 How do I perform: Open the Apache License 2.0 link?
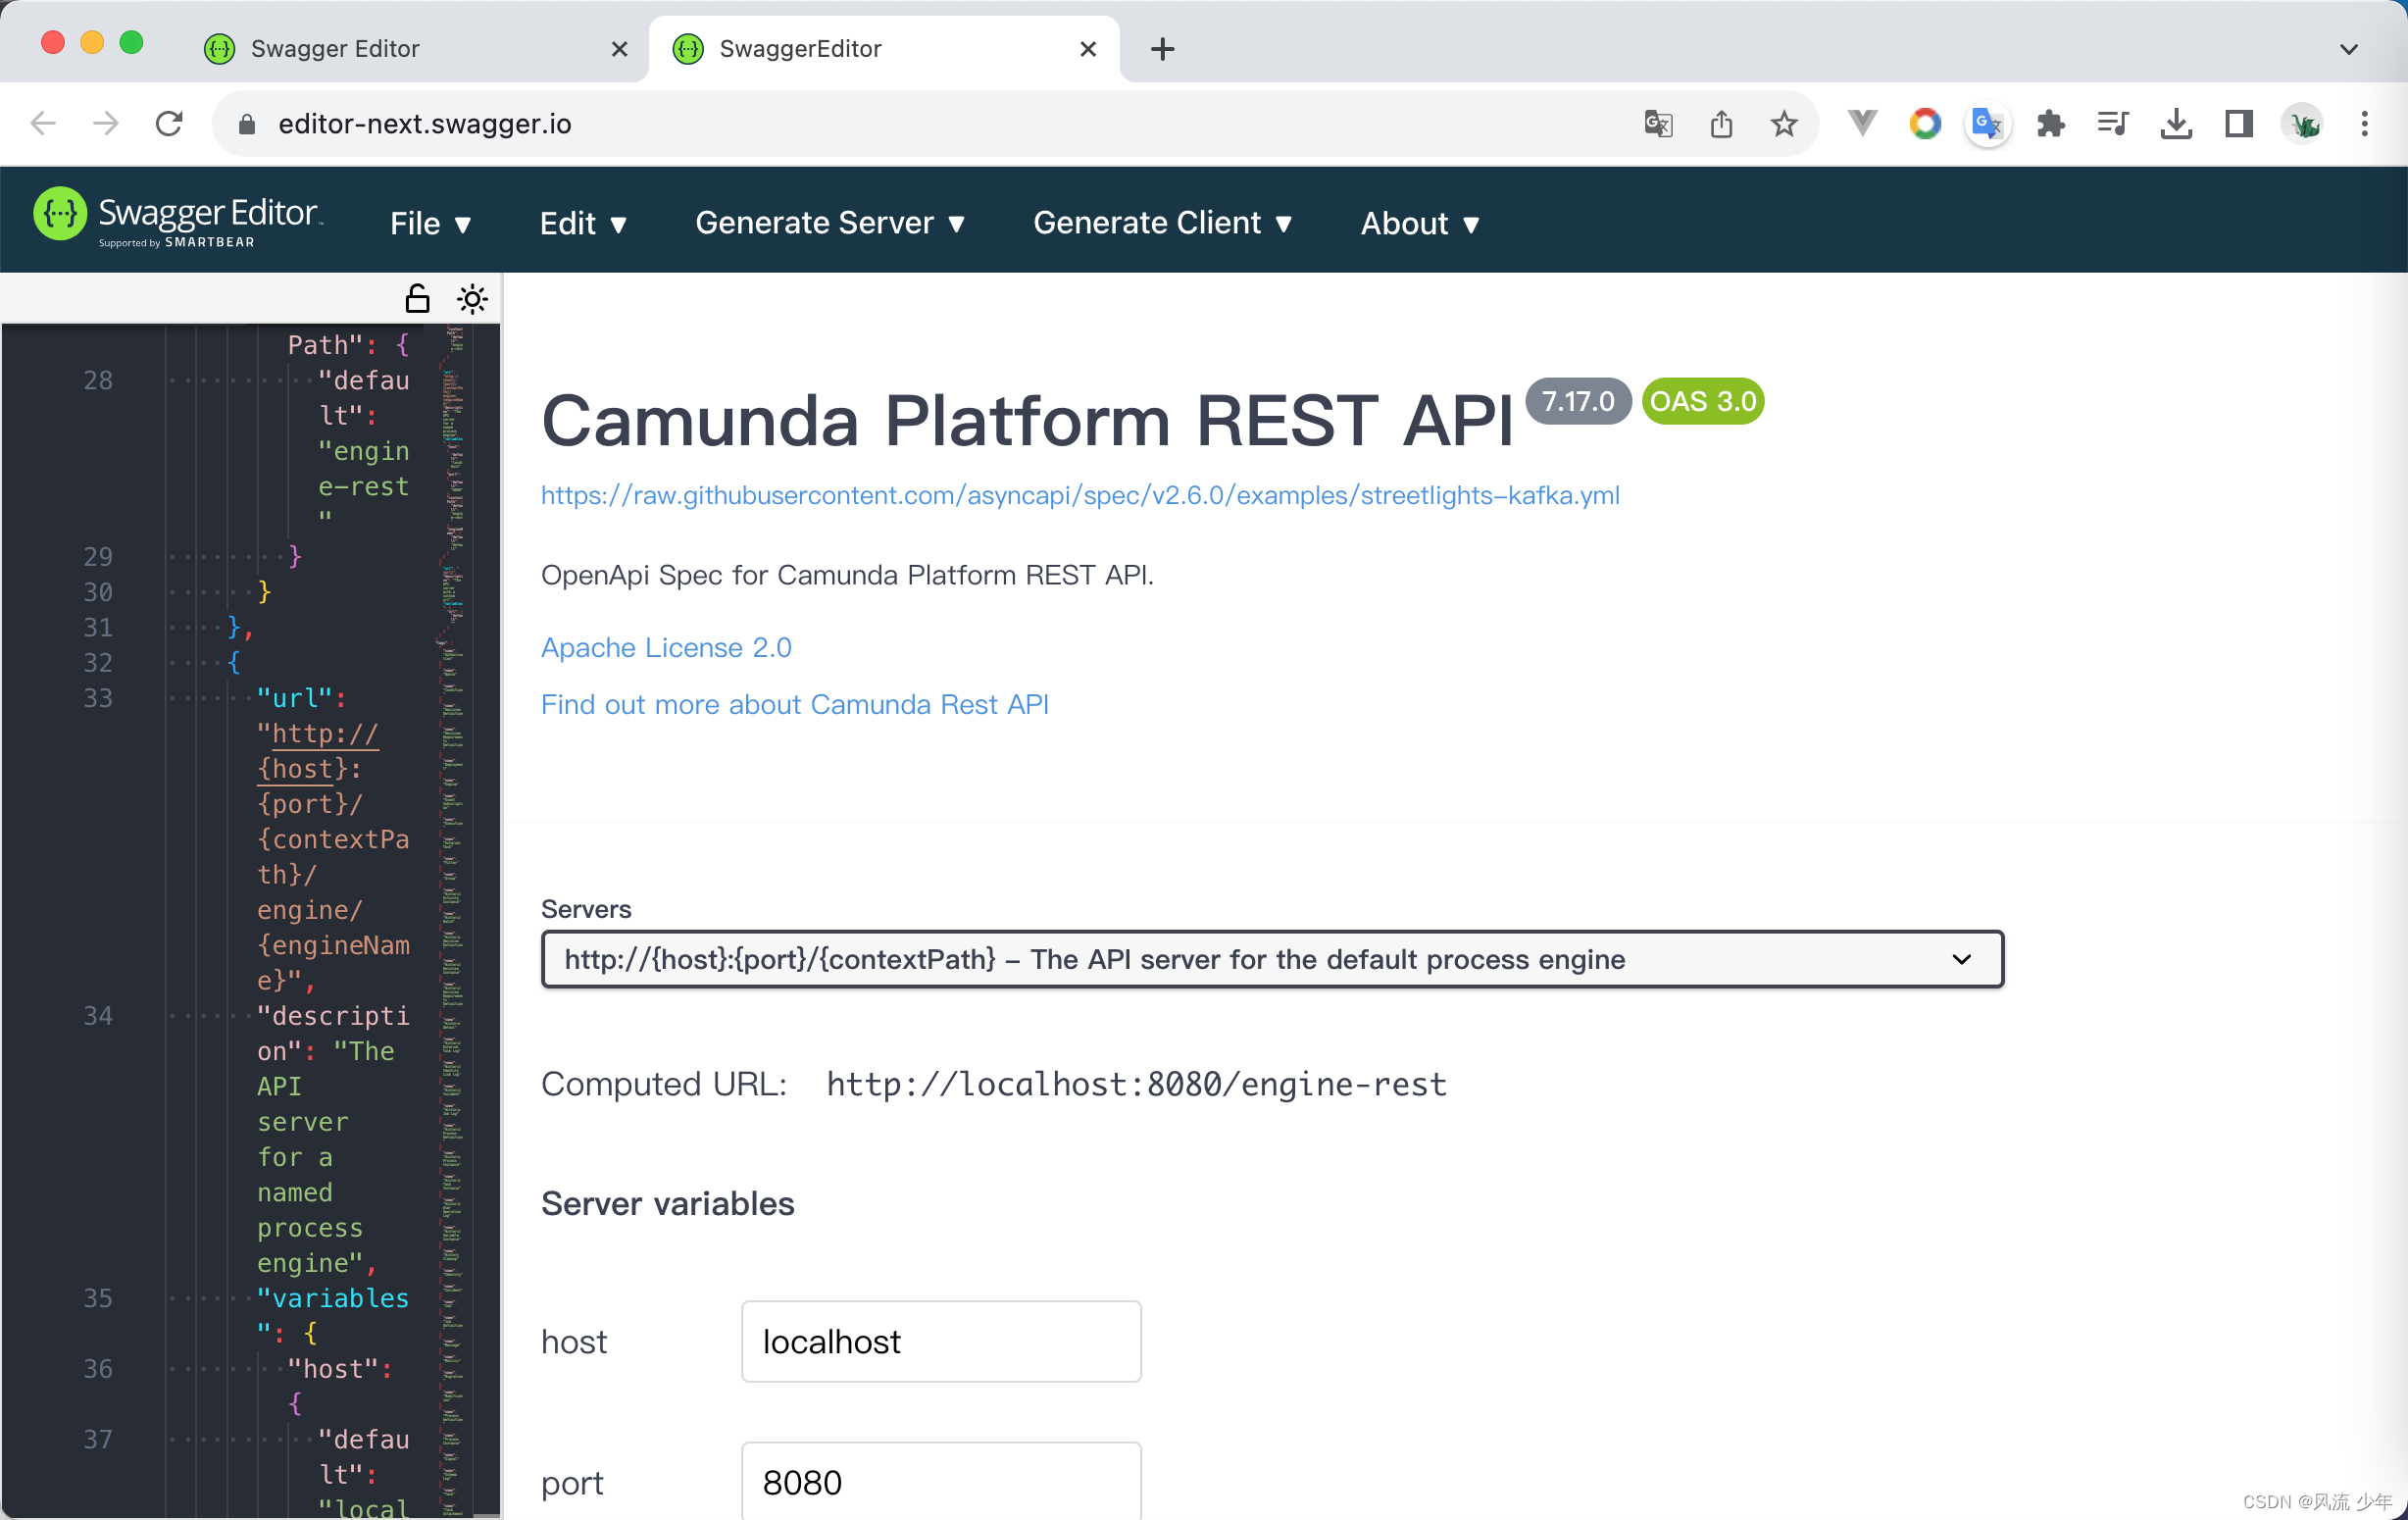coord(666,647)
